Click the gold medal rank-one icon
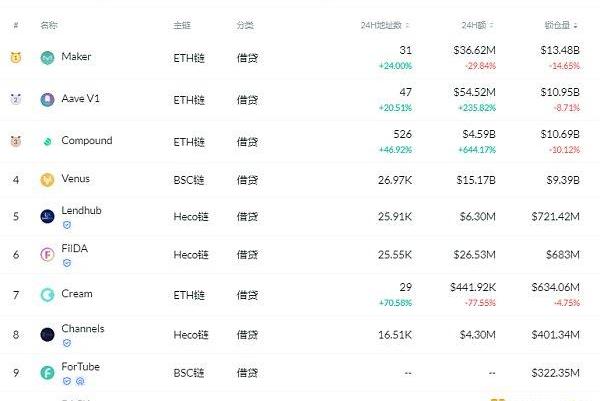The width and height of the screenshot is (600, 401). pos(16,57)
